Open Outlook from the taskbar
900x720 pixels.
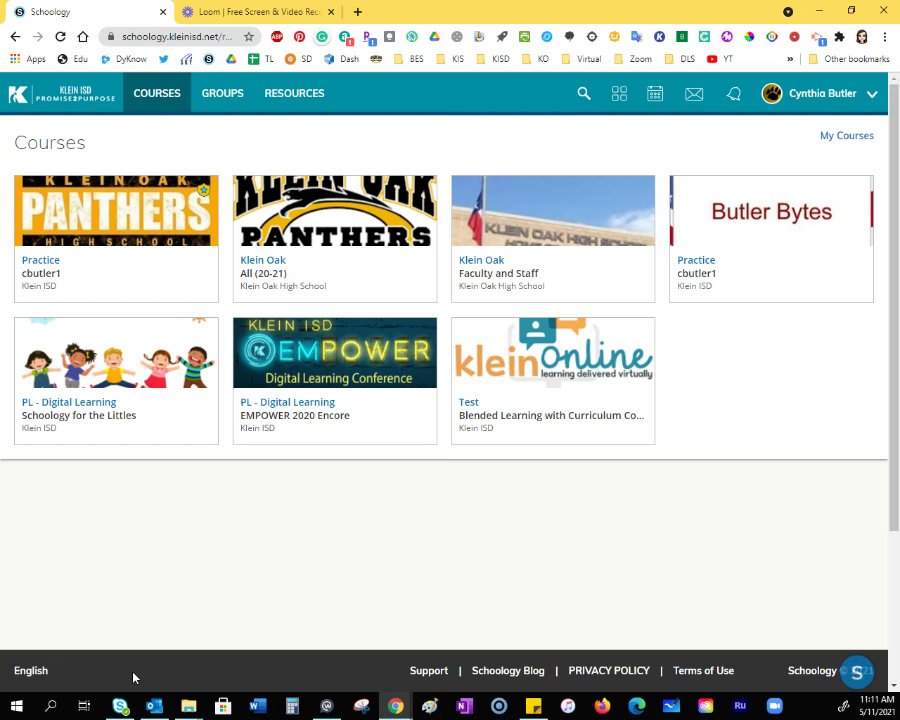point(154,706)
